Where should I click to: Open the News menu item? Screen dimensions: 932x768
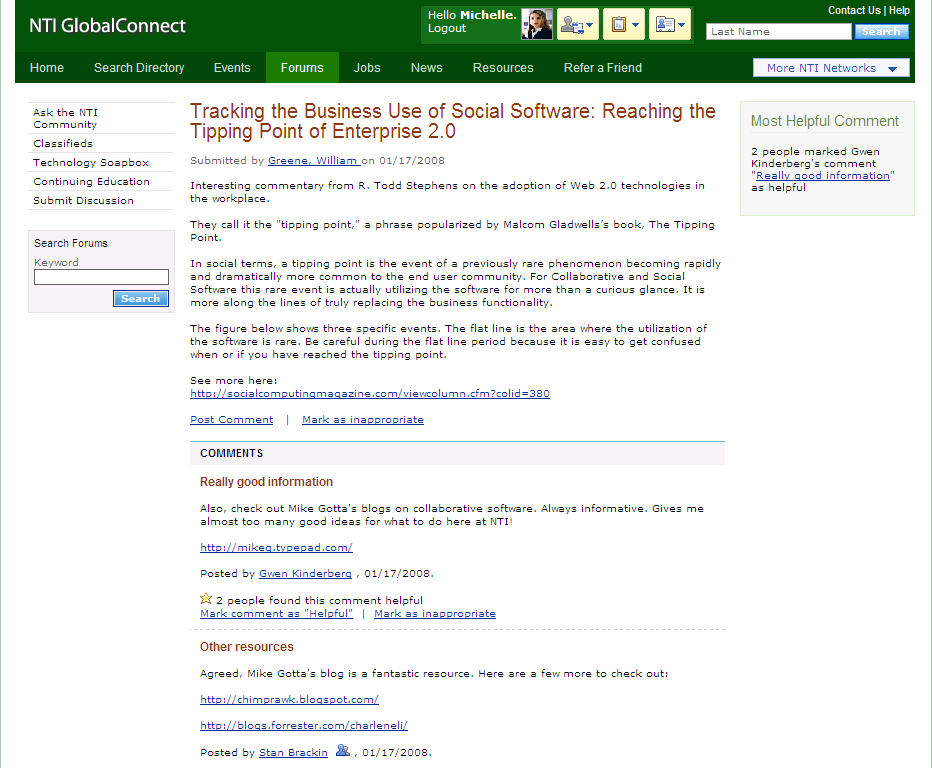(427, 68)
